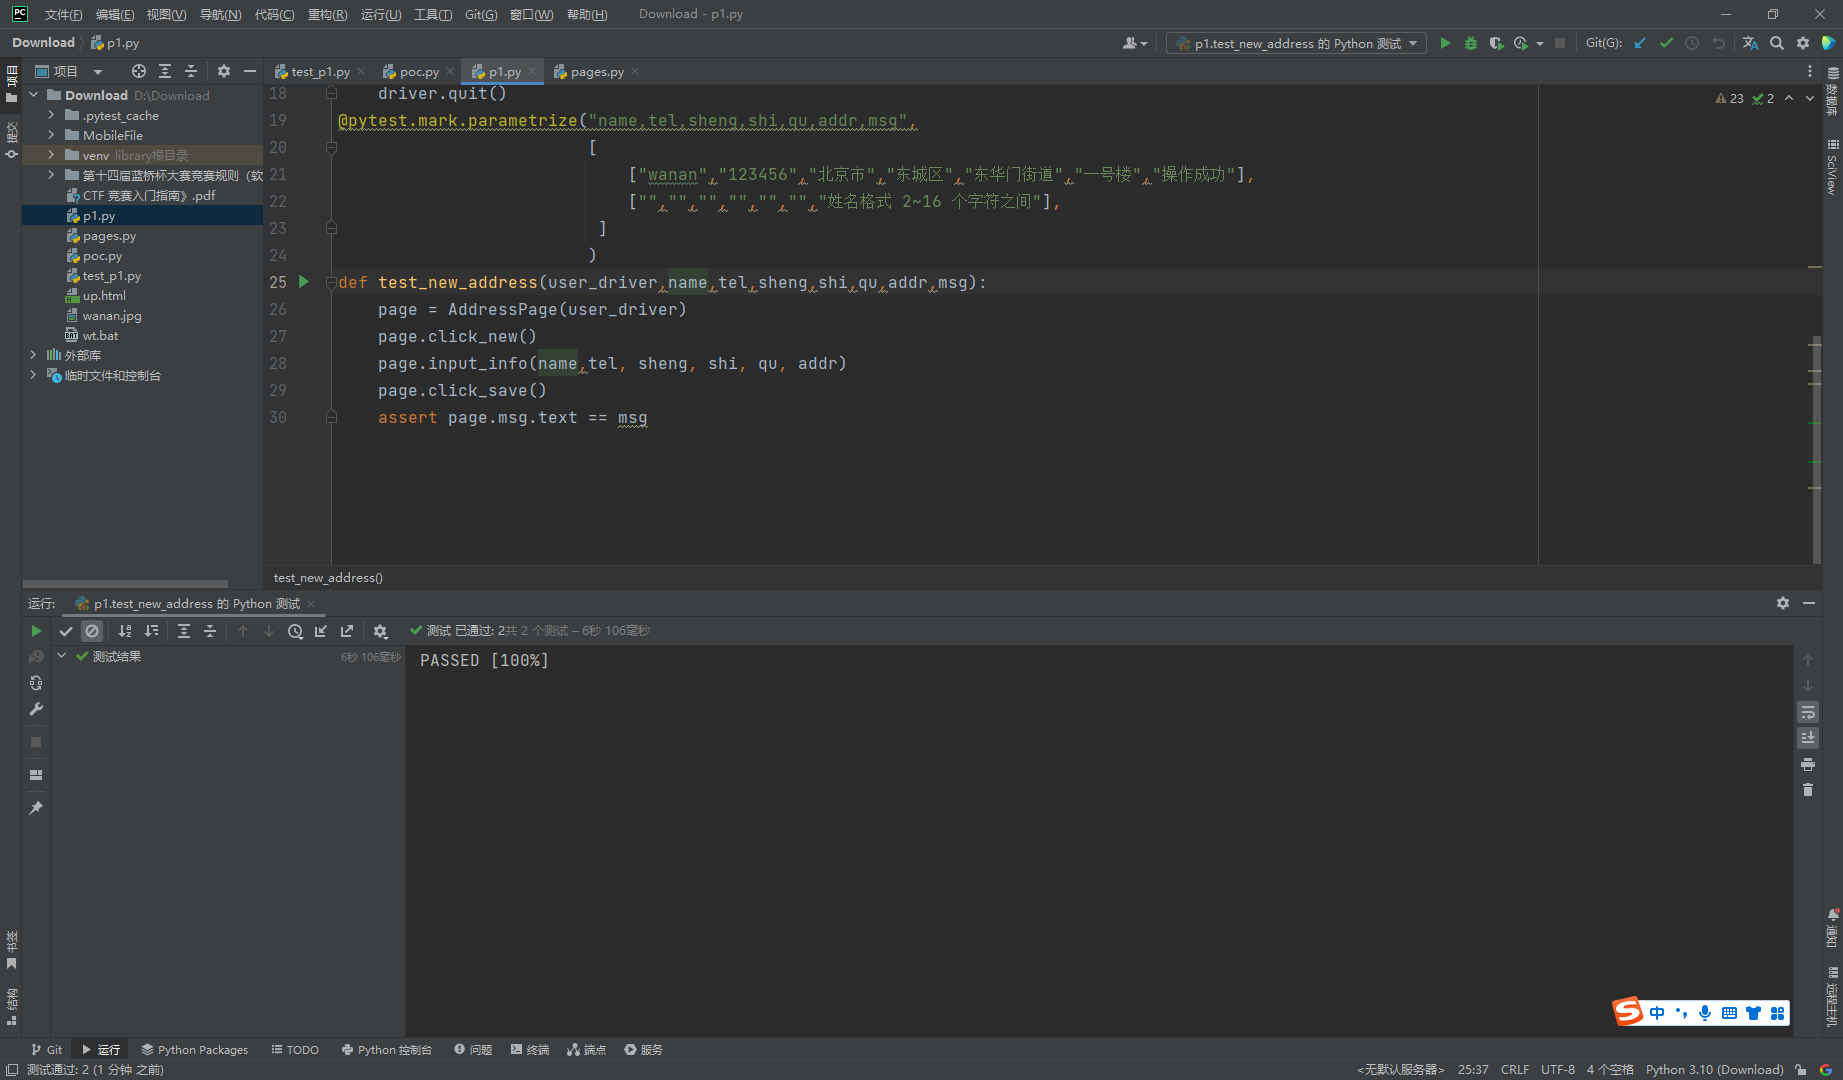This screenshot has width=1843, height=1080.
Task: Open the 文件(F) menu
Action: tap(63, 14)
